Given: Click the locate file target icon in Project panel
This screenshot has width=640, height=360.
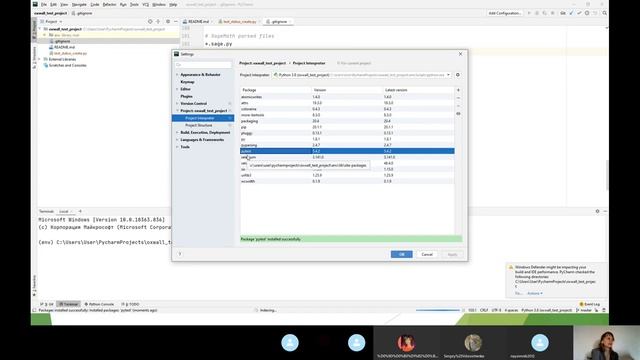Looking at the screenshot, I should pos(150,22).
